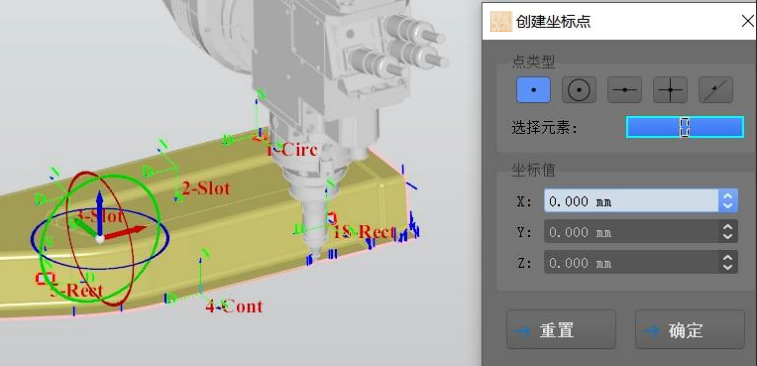The height and width of the screenshot is (366, 757).
Task: Click the Y coordinate stepper arrows
Action: [x=728, y=232]
